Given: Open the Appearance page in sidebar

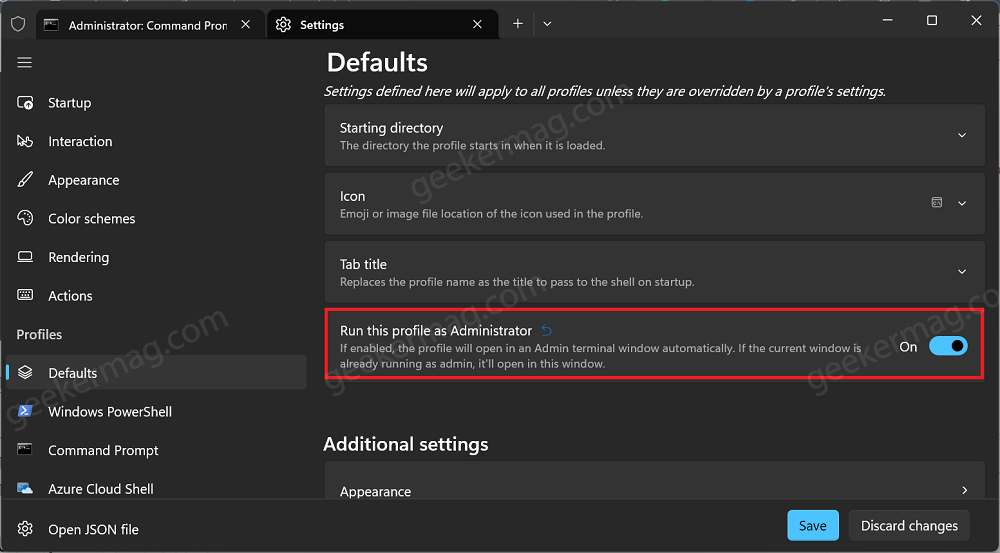Looking at the screenshot, I should pyautogui.click(x=156, y=180).
